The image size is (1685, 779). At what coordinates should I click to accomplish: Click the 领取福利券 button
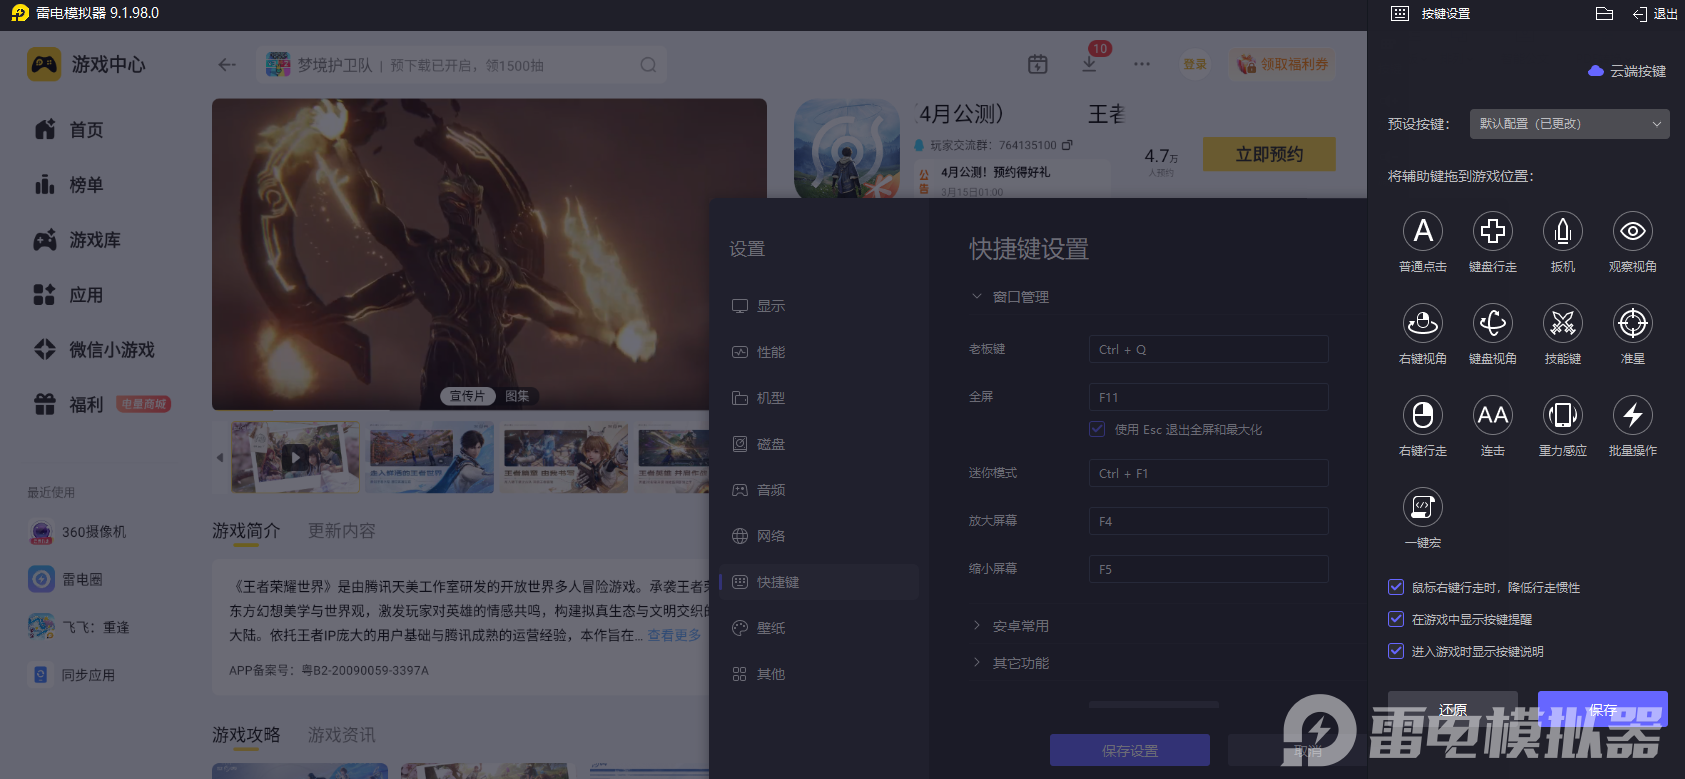click(1283, 64)
